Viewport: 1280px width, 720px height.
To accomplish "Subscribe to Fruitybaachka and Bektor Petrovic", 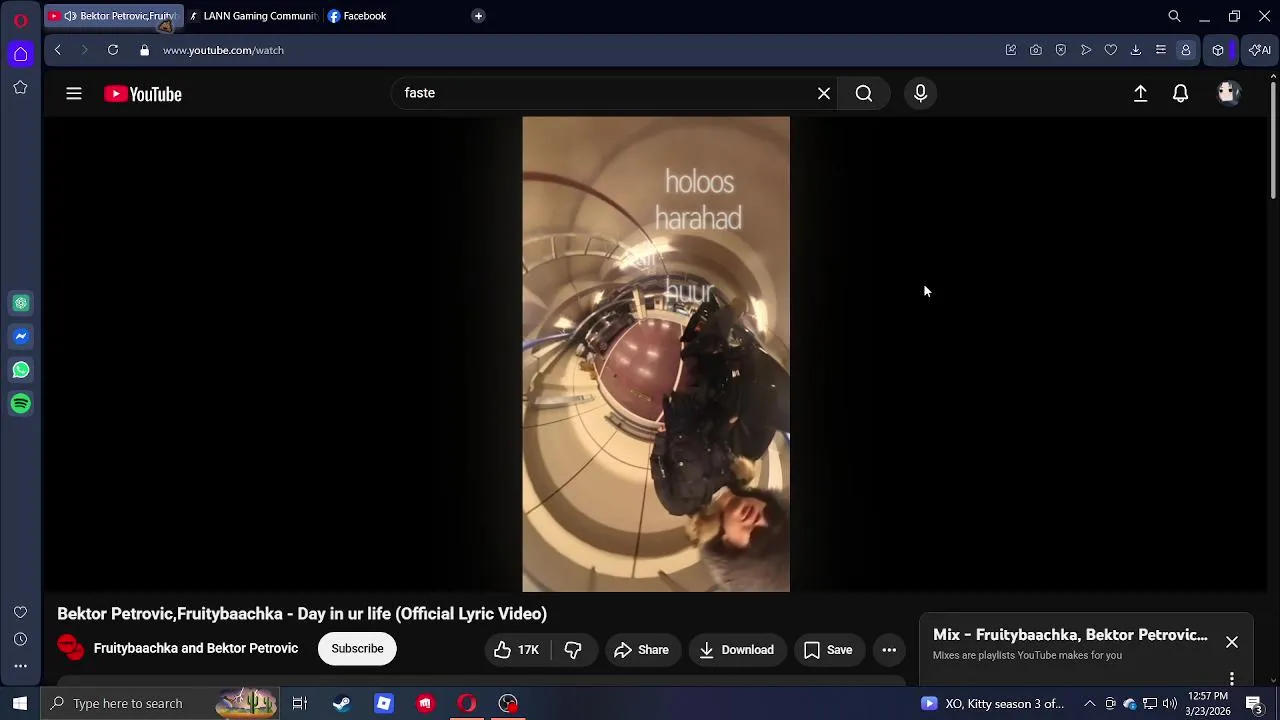I will pos(357,649).
